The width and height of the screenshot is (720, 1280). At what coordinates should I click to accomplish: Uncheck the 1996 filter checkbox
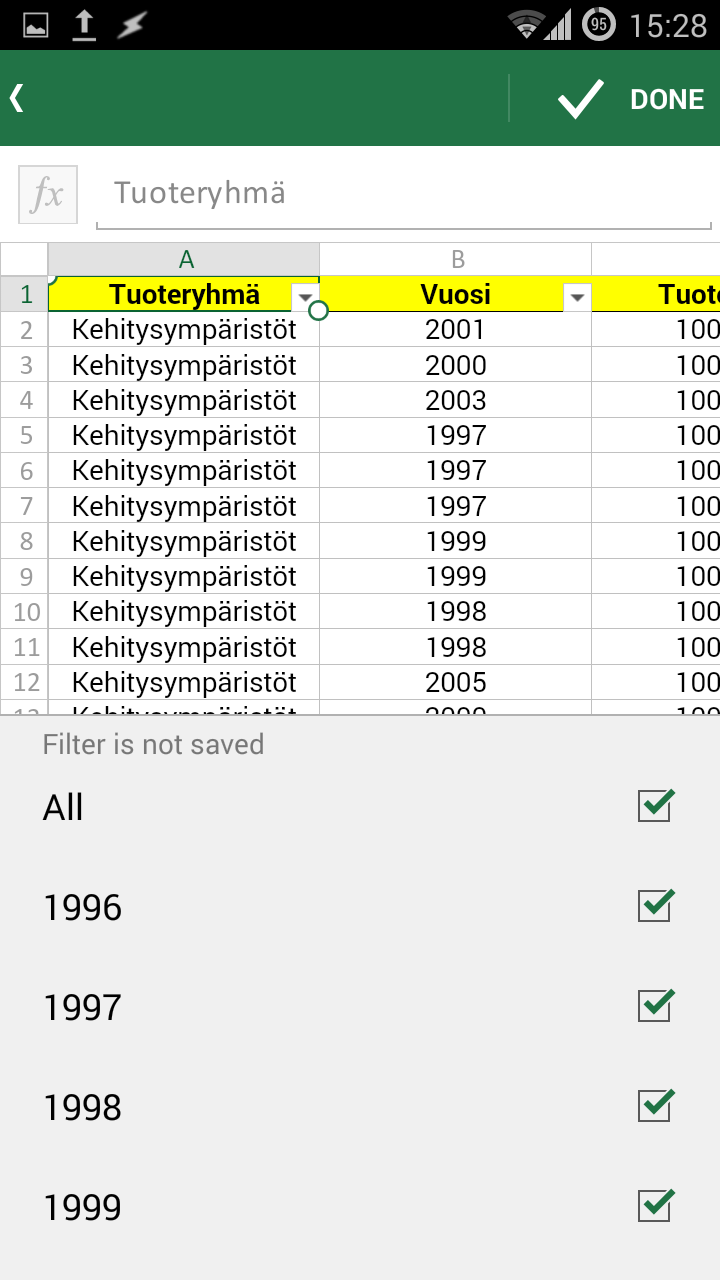coord(655,906)
